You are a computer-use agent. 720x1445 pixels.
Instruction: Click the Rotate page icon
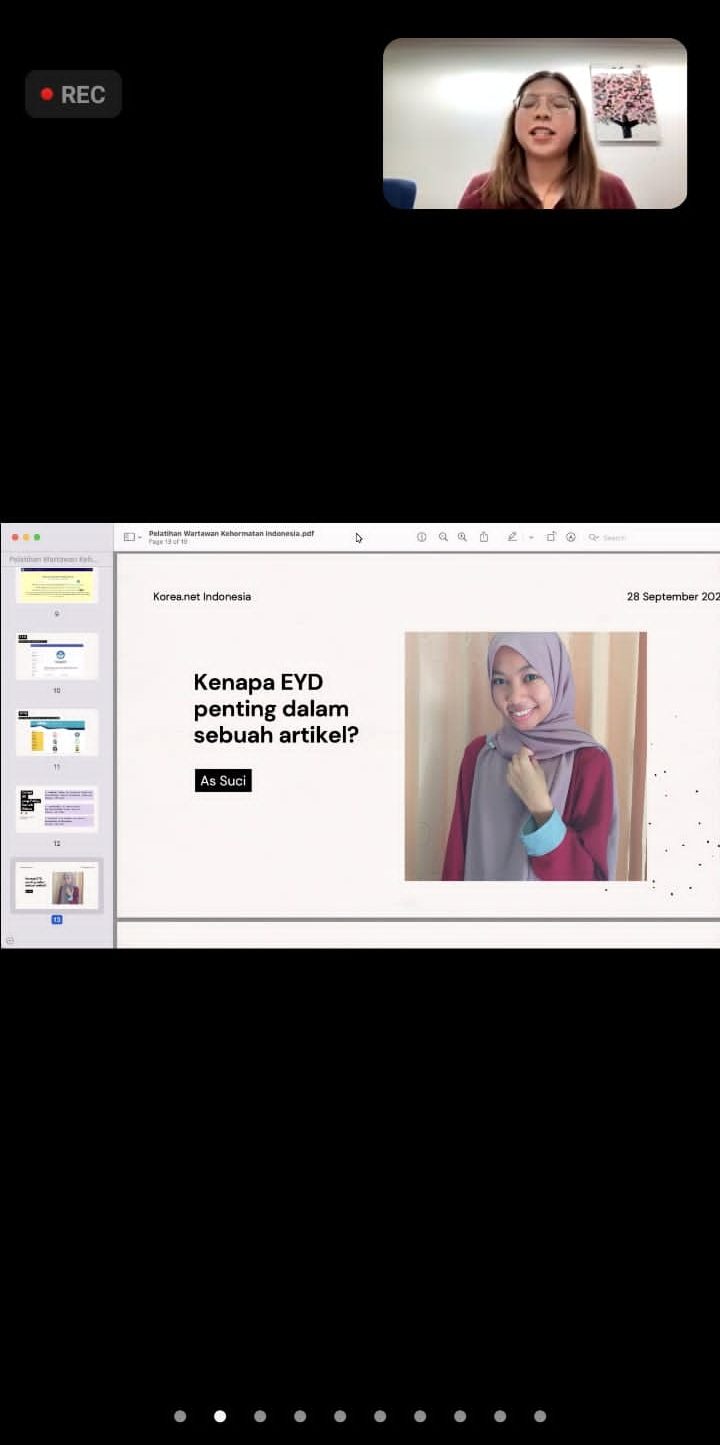[x=551, y=537]
